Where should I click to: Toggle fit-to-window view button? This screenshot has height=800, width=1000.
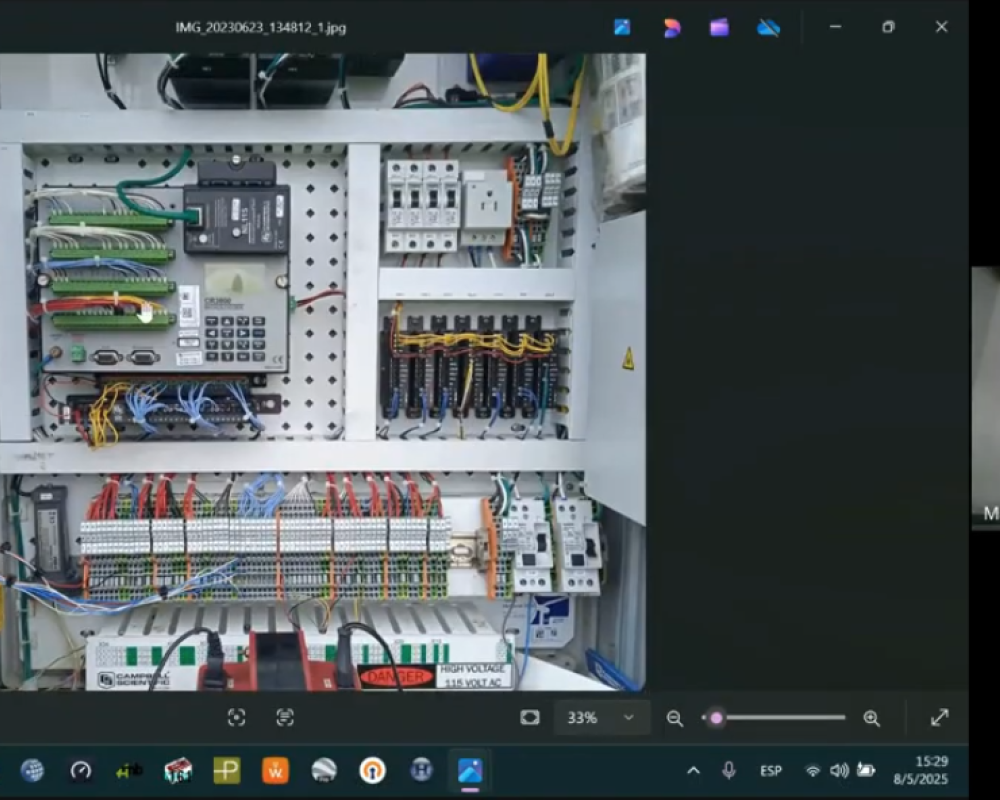pyautogui.click(x=530, y=717)
